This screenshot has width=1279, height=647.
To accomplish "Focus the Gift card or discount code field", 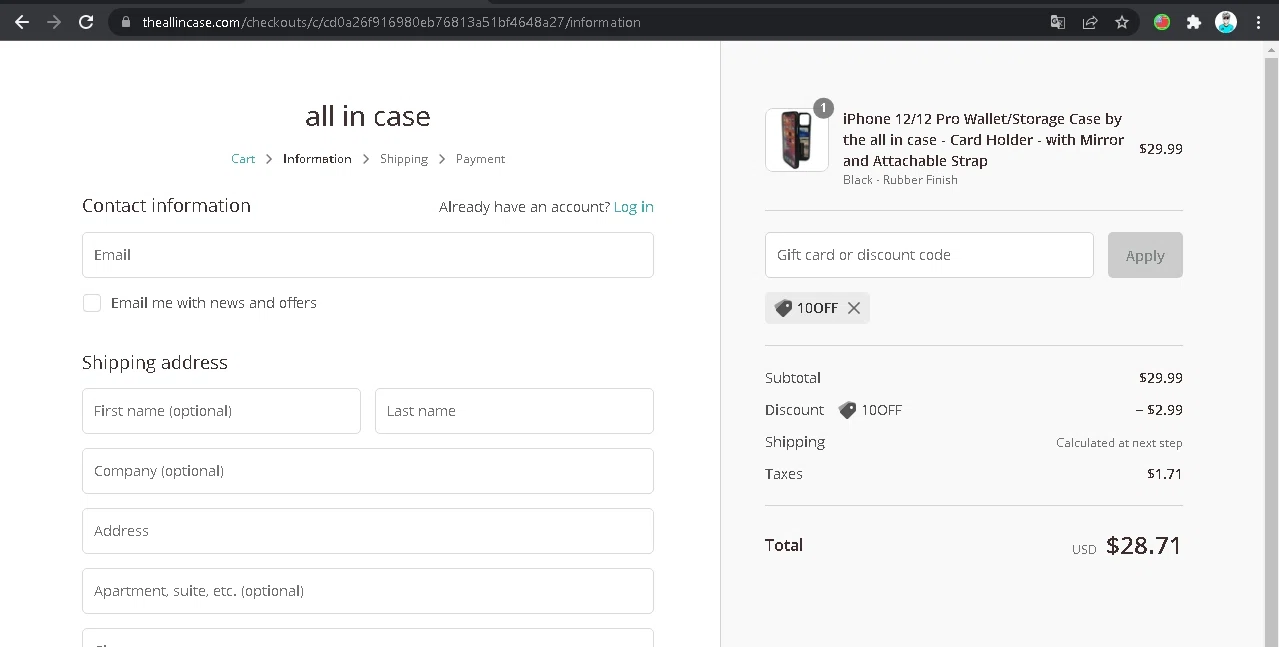I will (x=929, y=255).
